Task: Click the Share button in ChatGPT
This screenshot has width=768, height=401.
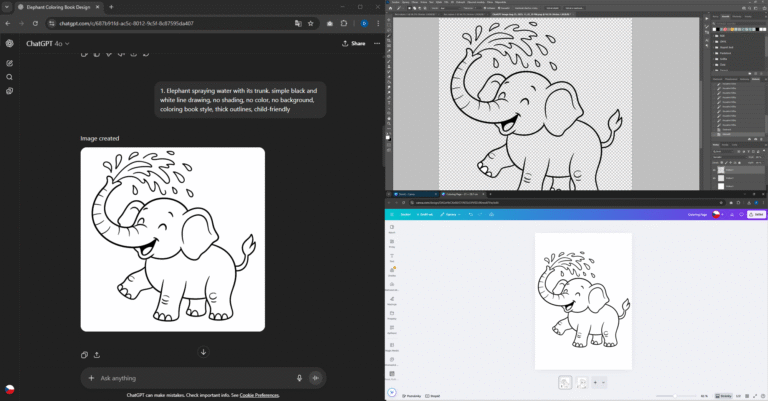Action: point(353,44)
